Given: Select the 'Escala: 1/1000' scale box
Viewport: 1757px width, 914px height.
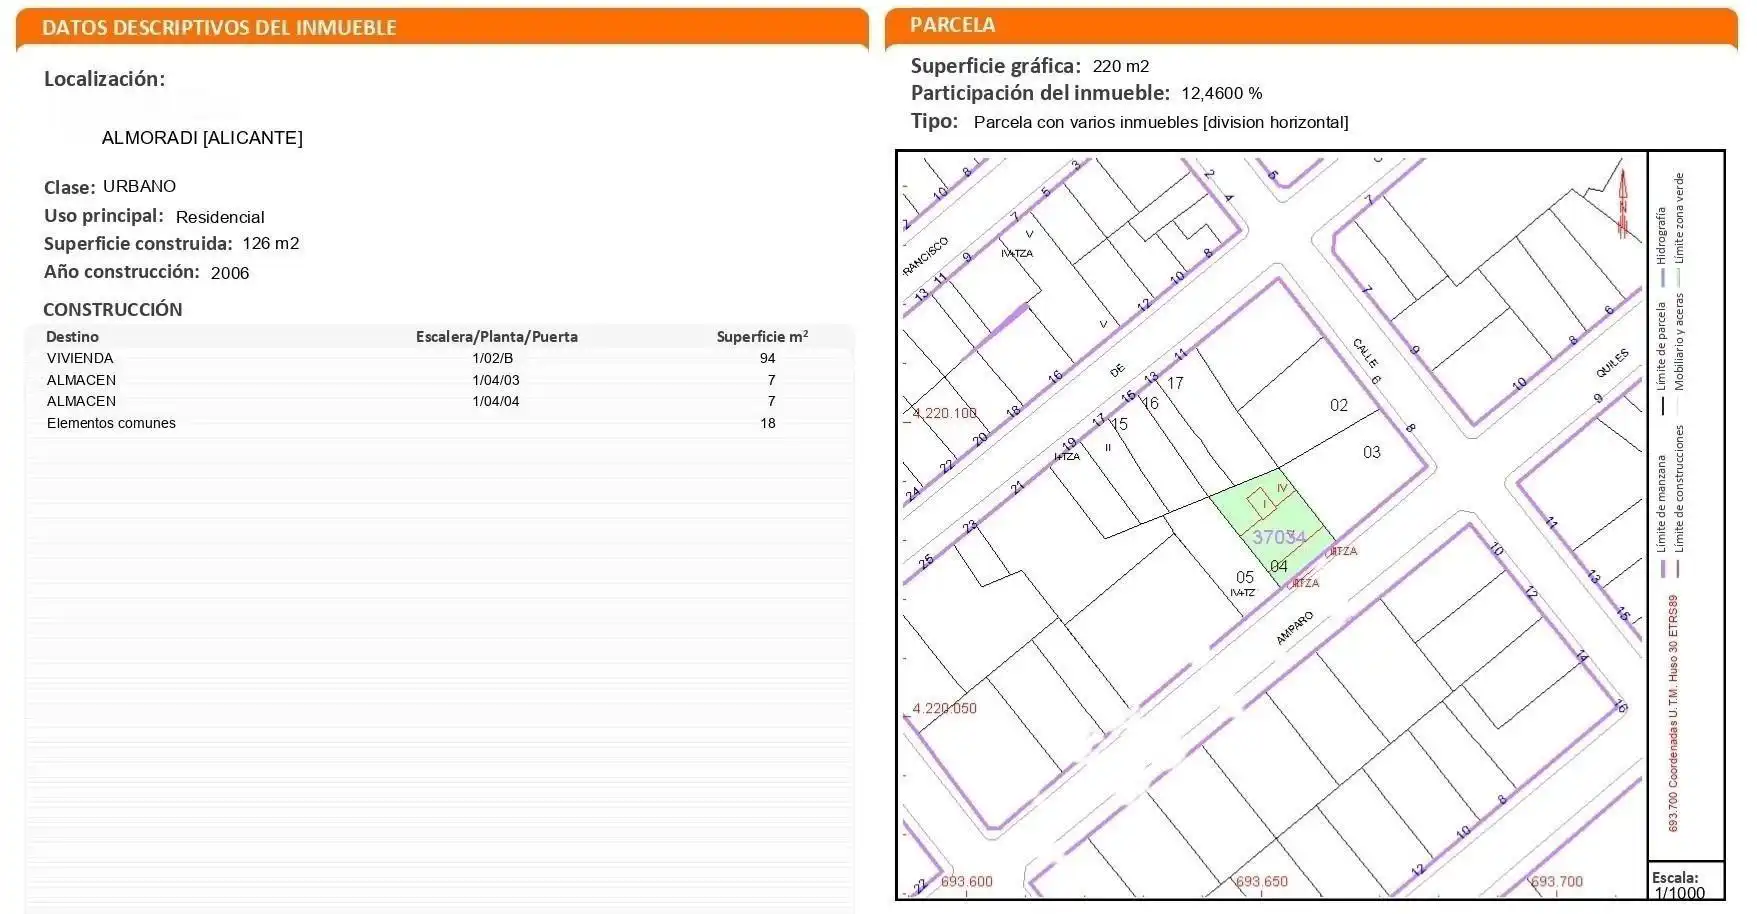Looking at the screenshot, I should click(x=1685, y=880).
